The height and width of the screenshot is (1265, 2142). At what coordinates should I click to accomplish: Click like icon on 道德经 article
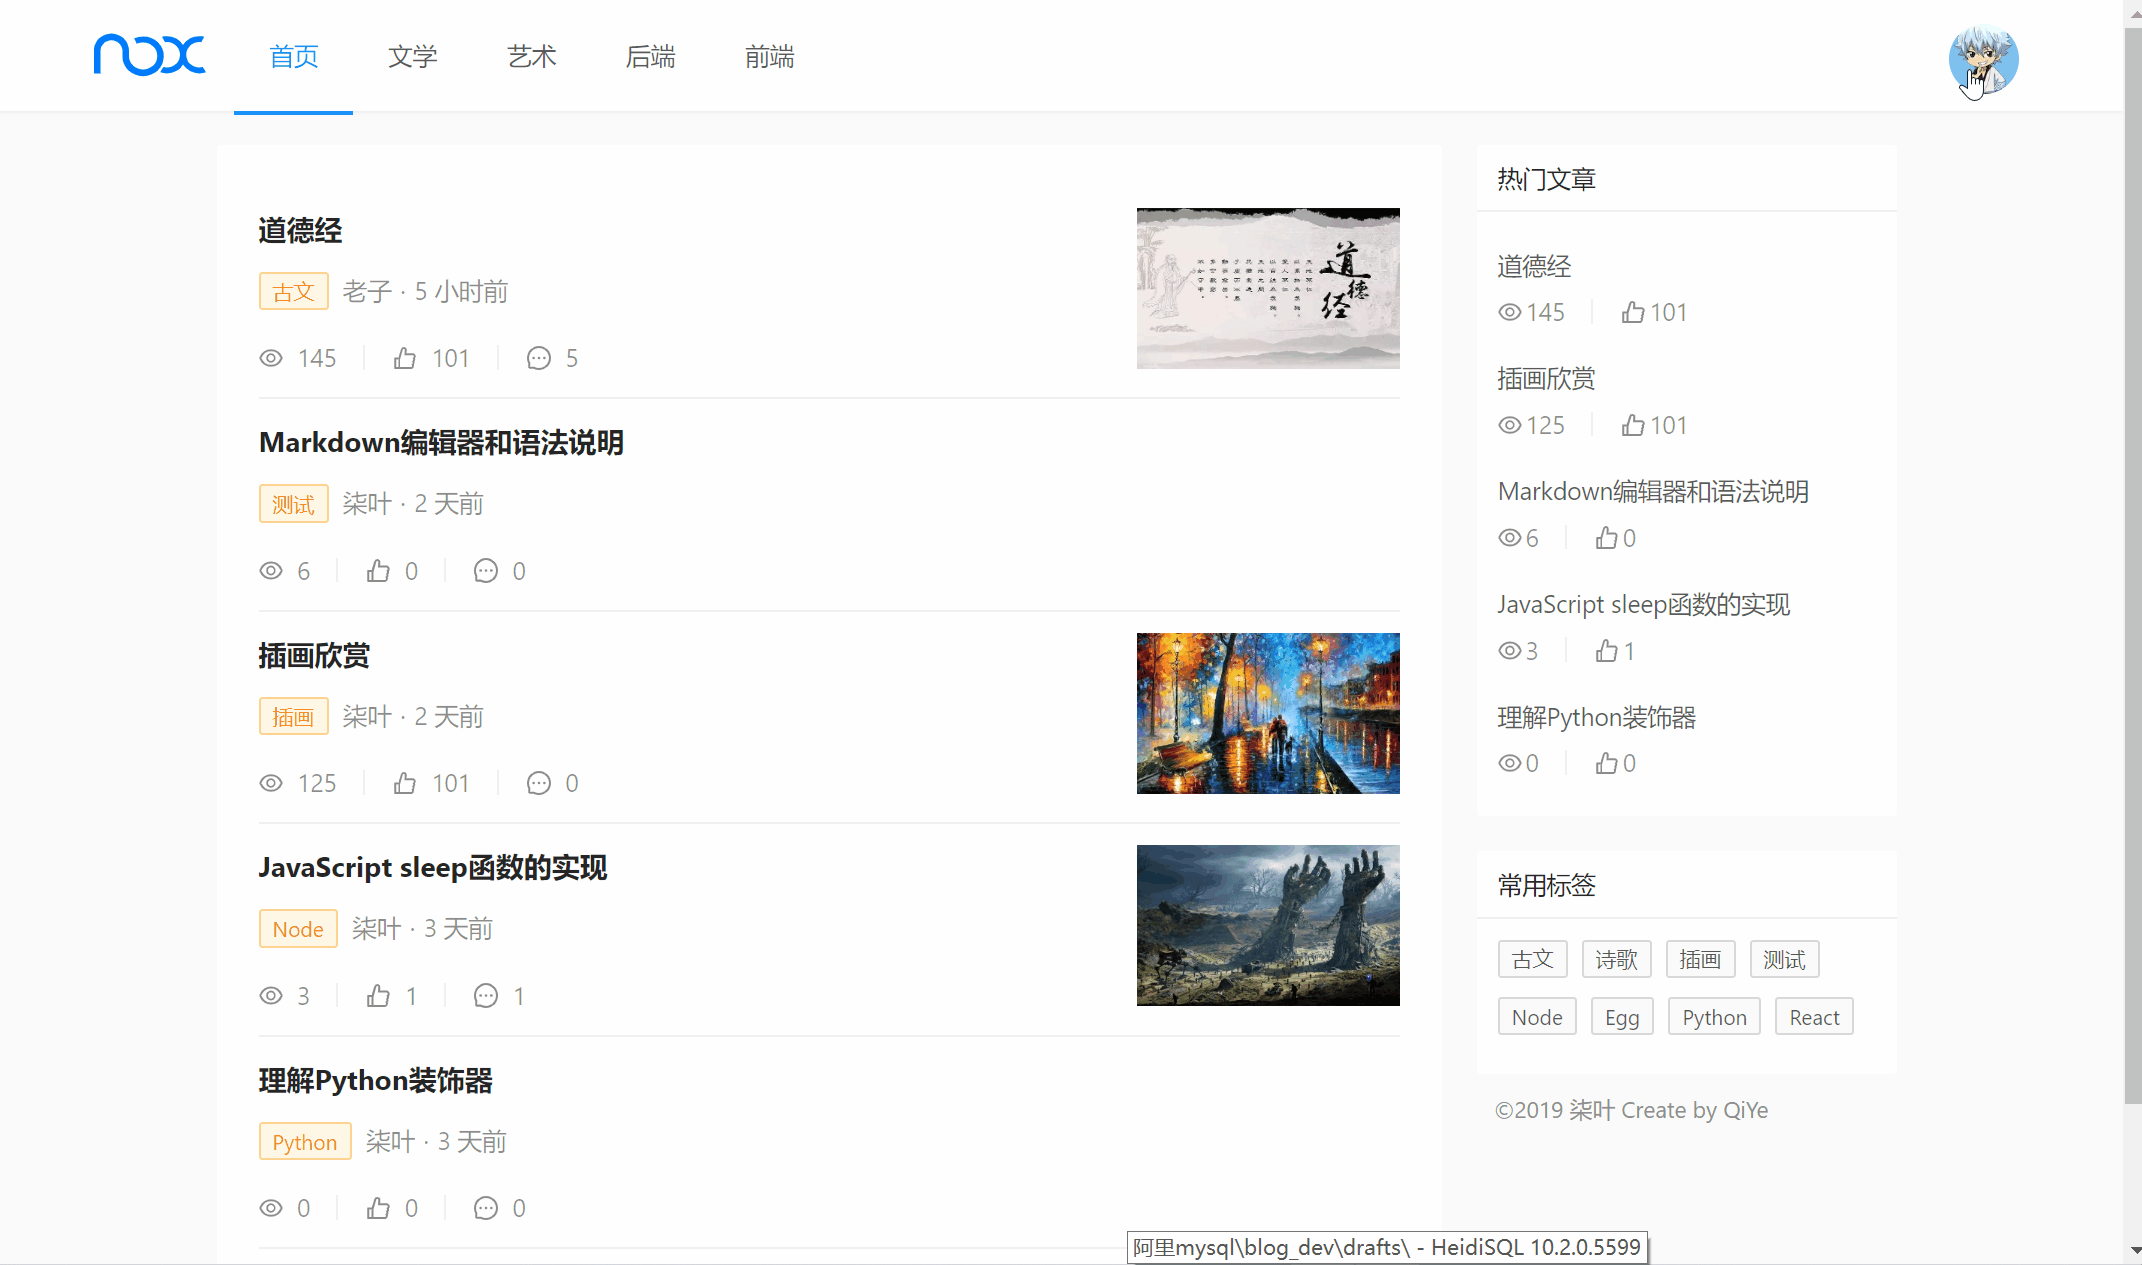pos(405,358)
